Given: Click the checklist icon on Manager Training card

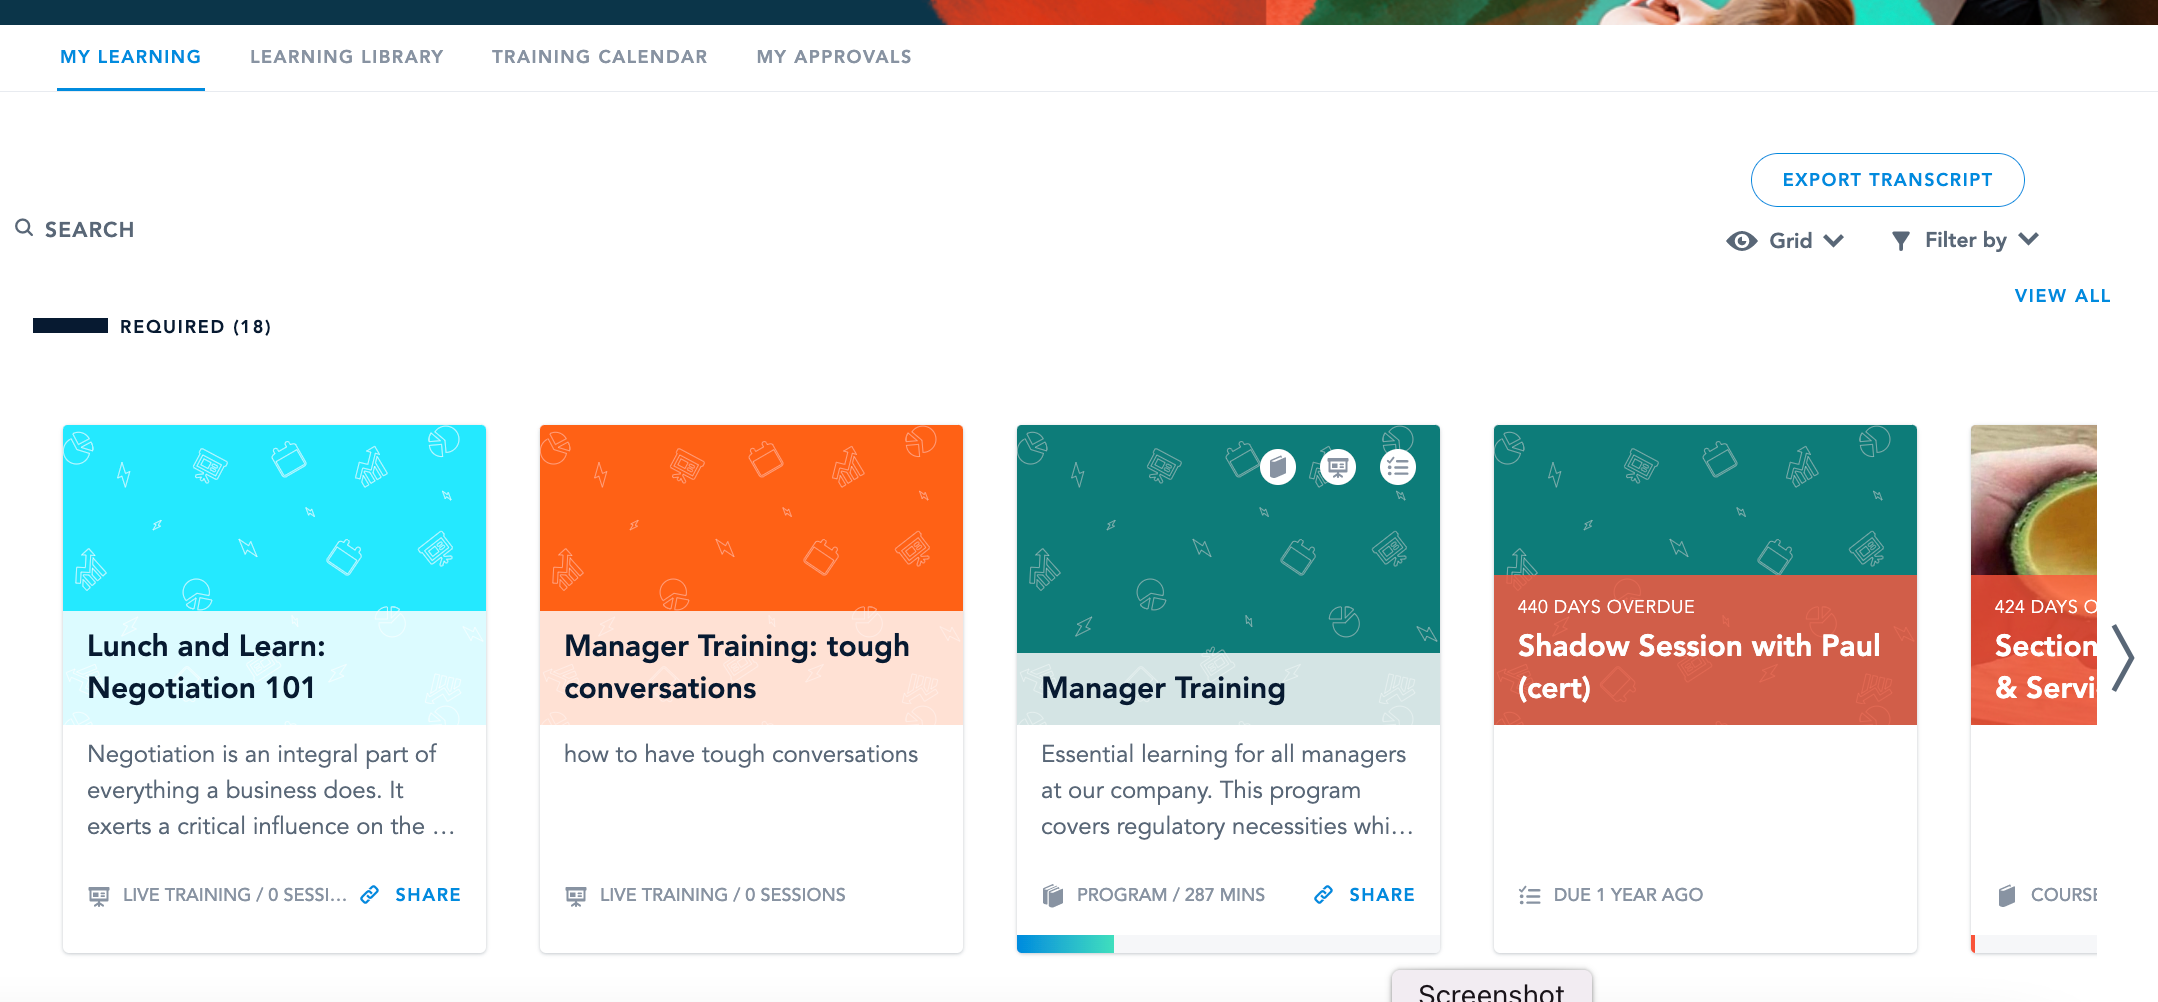Looking at the screenshot, I should click(1398, 466).
